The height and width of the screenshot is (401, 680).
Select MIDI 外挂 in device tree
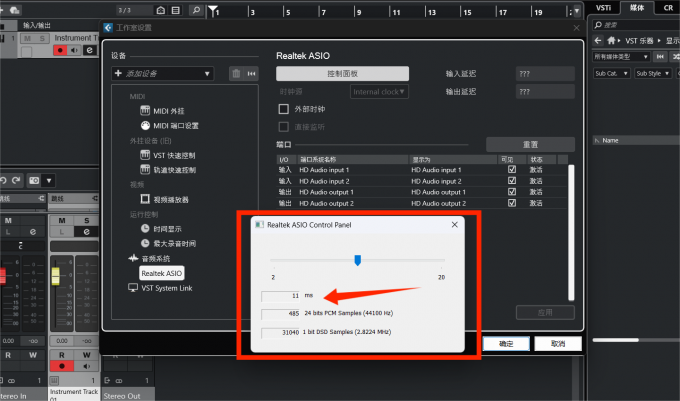click(x=163, y=111)
